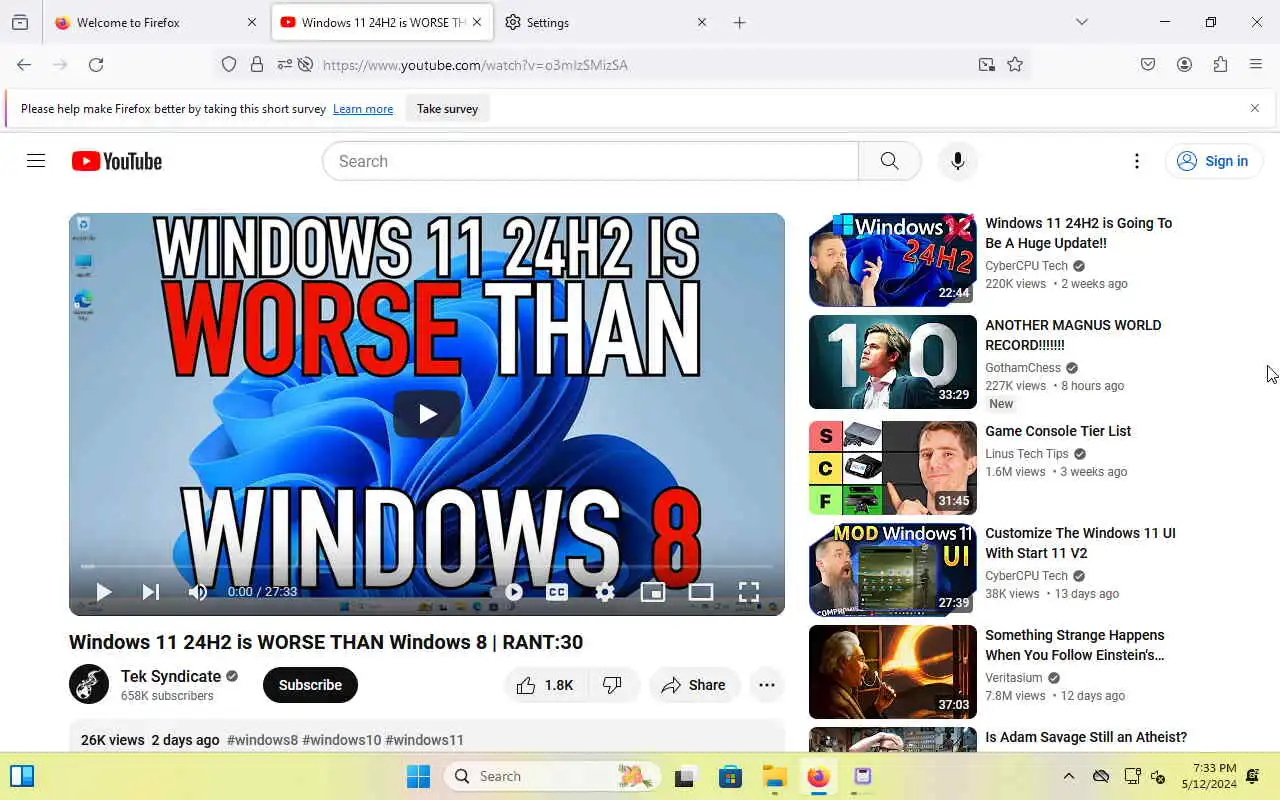Take the Firefox survey
Viewport: 1280px width, 800px height.
click(x=447, y=109)
